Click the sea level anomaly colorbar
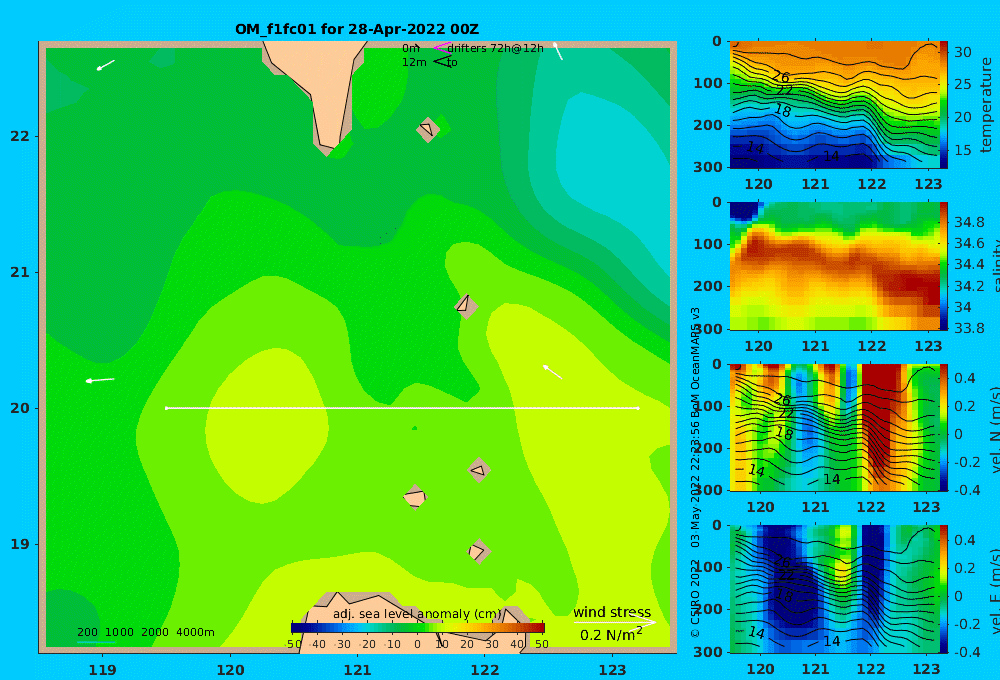1000x680 pixels. (x=418, y=628)
